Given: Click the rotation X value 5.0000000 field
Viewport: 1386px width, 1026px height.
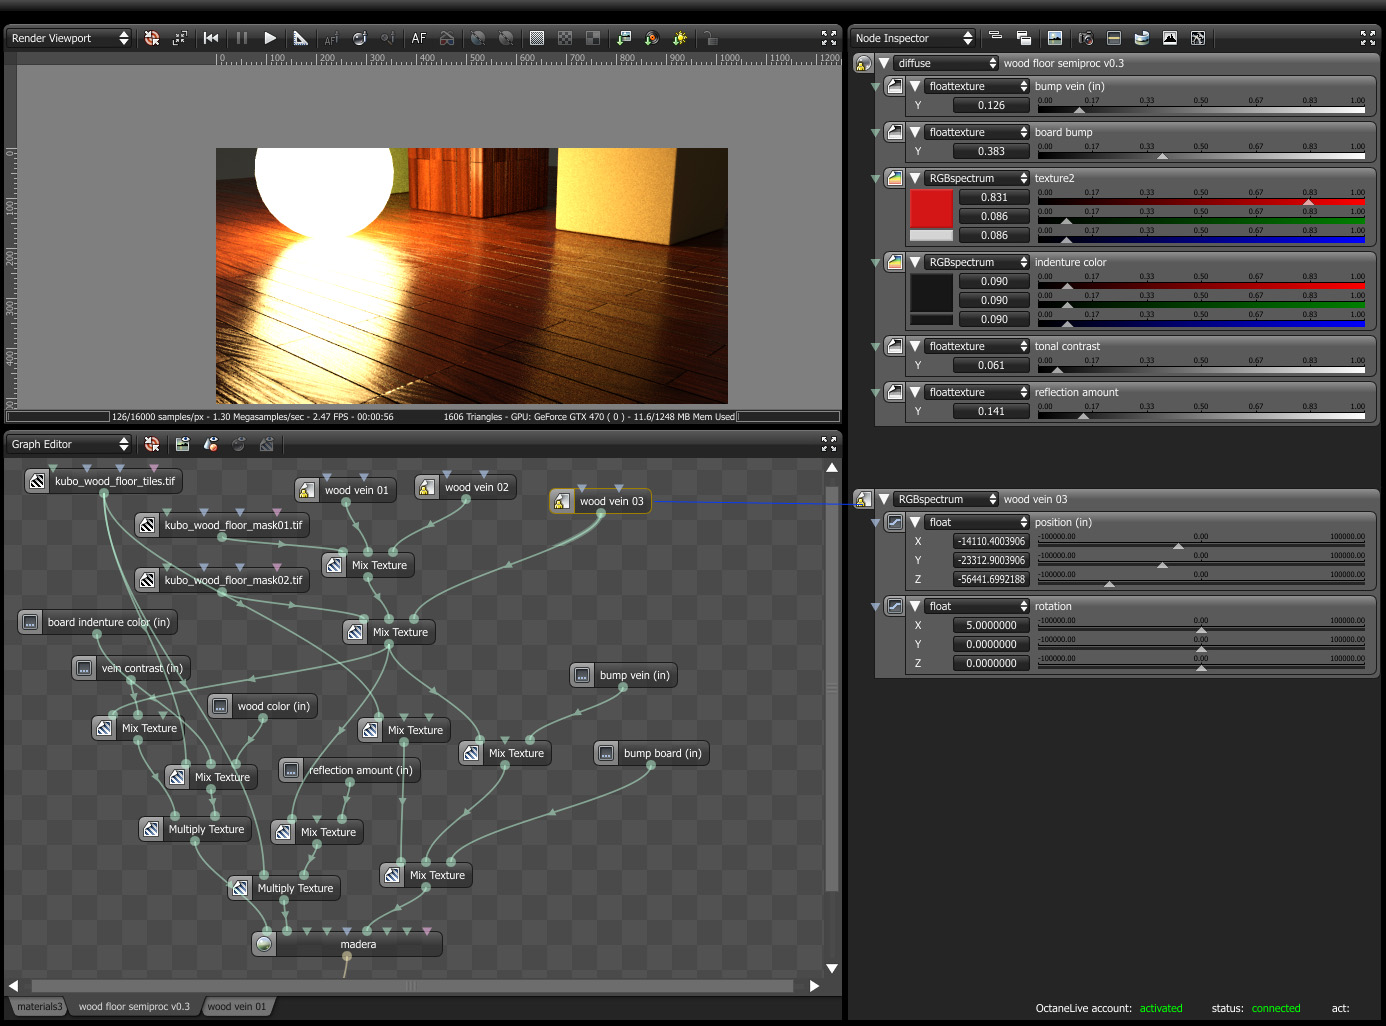Looking at the screenshot, I should tap(991, 625).
